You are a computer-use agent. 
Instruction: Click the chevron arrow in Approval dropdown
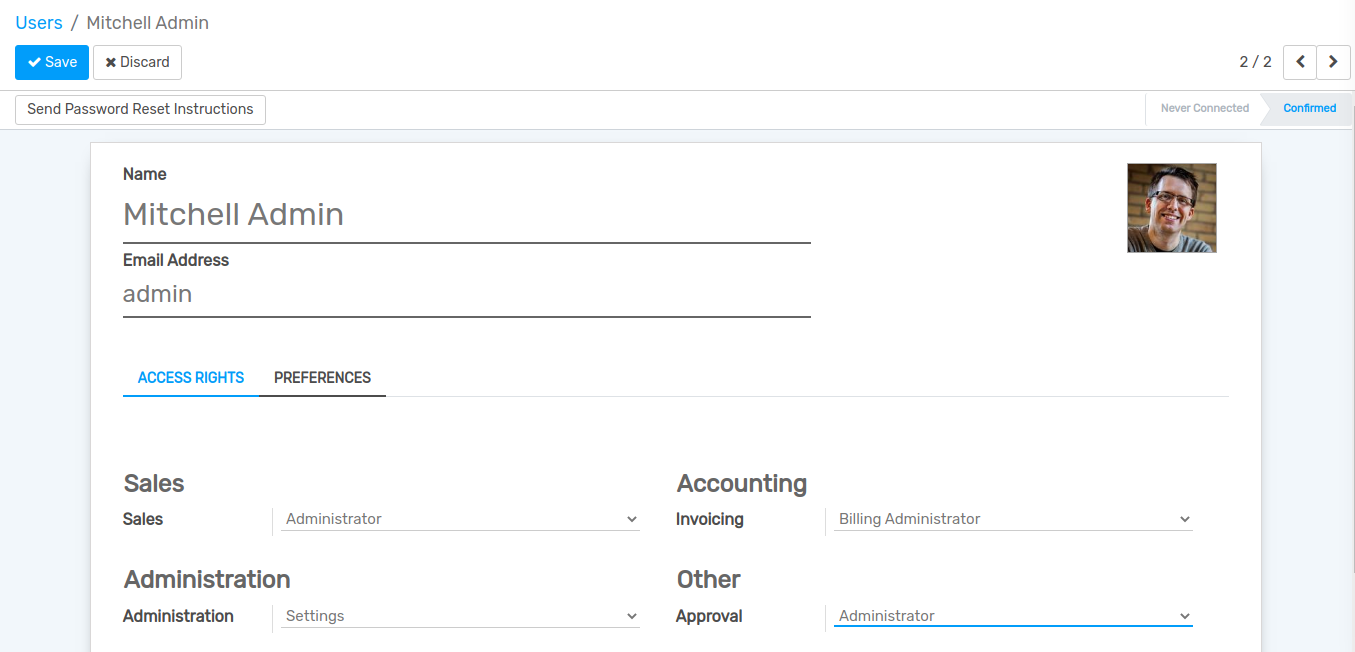point(1184,617)
